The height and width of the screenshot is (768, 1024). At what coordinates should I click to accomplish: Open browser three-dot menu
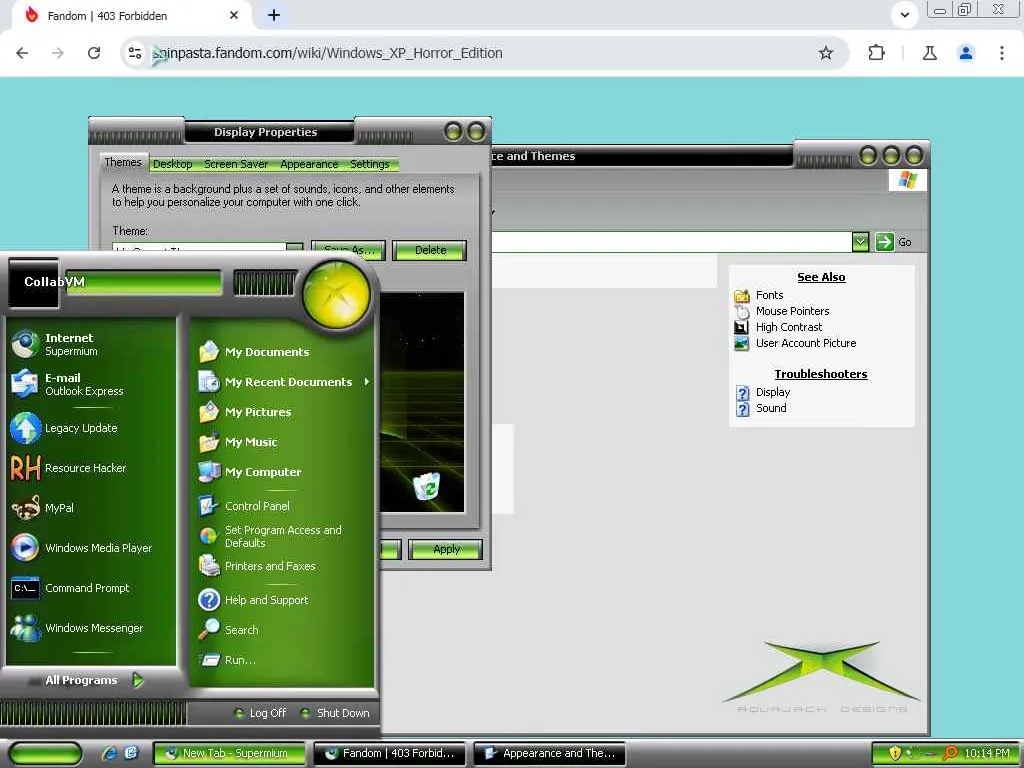pyautogui.click(x=1001, y=53)
